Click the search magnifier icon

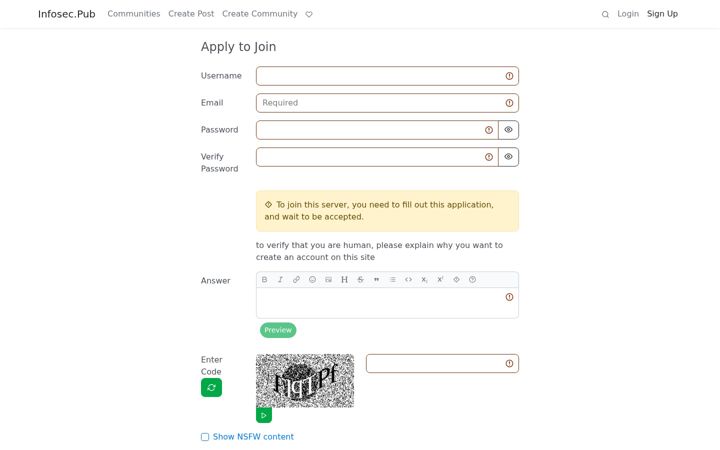pyautogui.click(x=605, y=14)
